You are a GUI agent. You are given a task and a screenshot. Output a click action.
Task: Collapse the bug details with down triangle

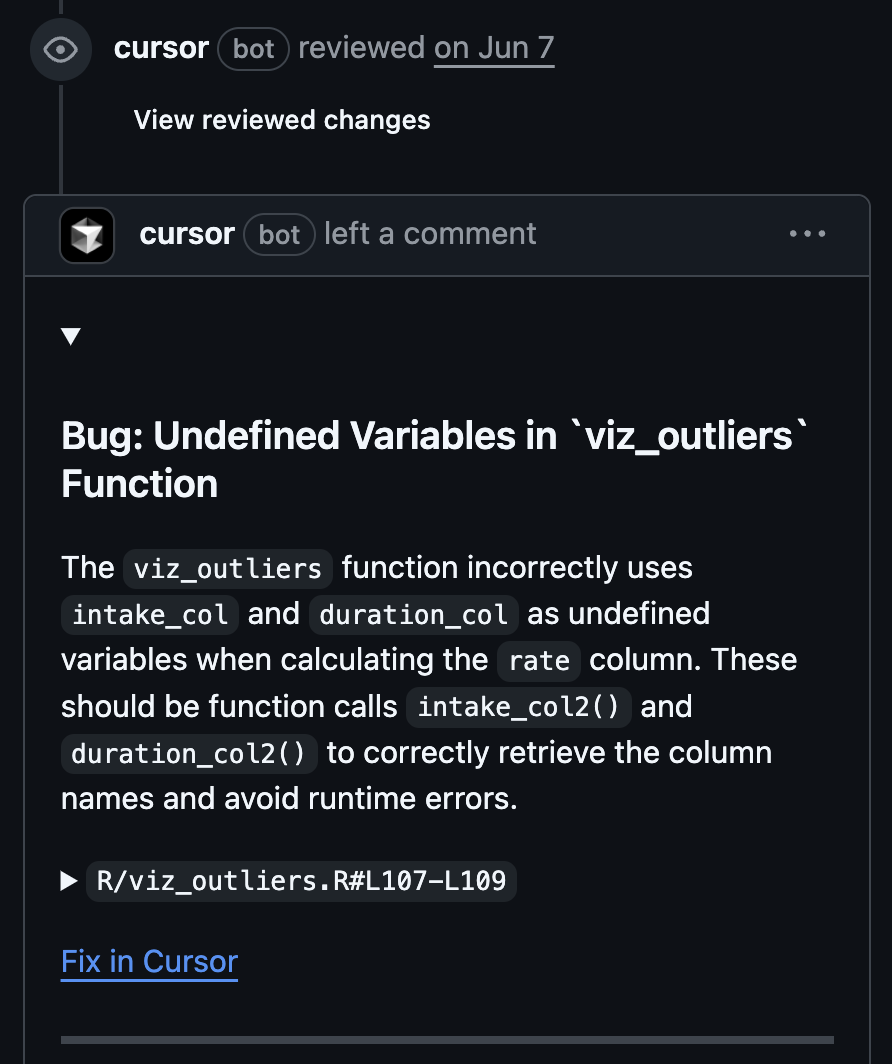[x=70, y=336]
